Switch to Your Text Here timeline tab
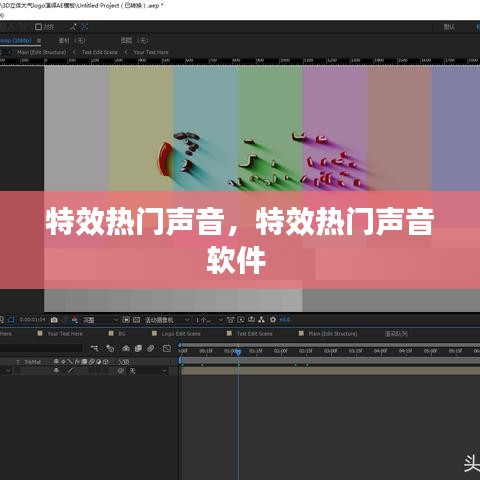This screenshot has height=480, width=480. (65, 334)
